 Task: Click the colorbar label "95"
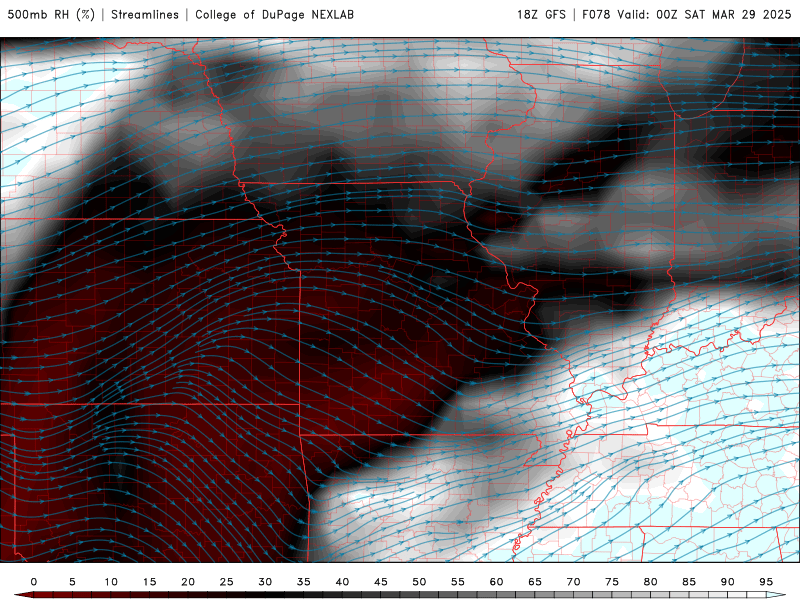(x=766, y=582)
